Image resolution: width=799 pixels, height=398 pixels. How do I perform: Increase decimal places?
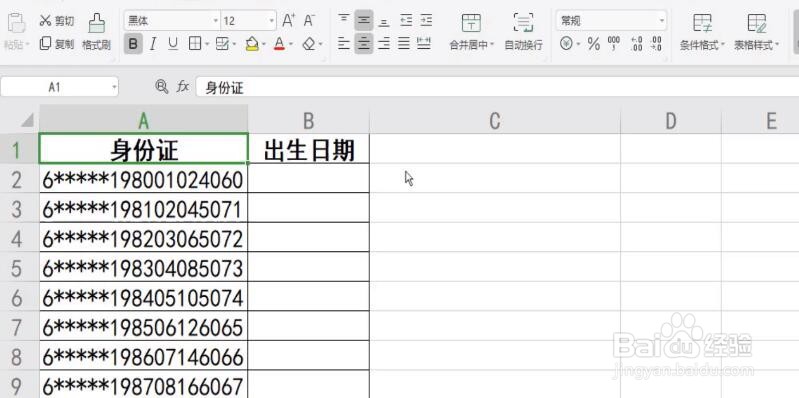click(x=636, y=44)
